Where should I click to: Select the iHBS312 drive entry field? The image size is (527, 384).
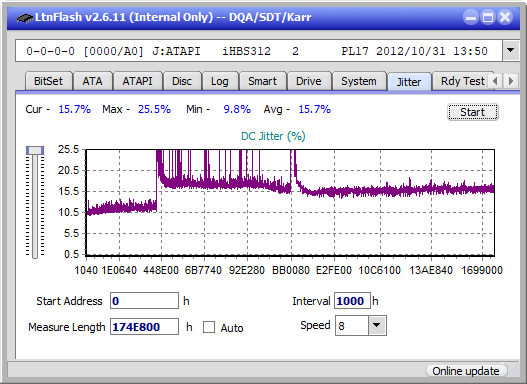point(259,51)
